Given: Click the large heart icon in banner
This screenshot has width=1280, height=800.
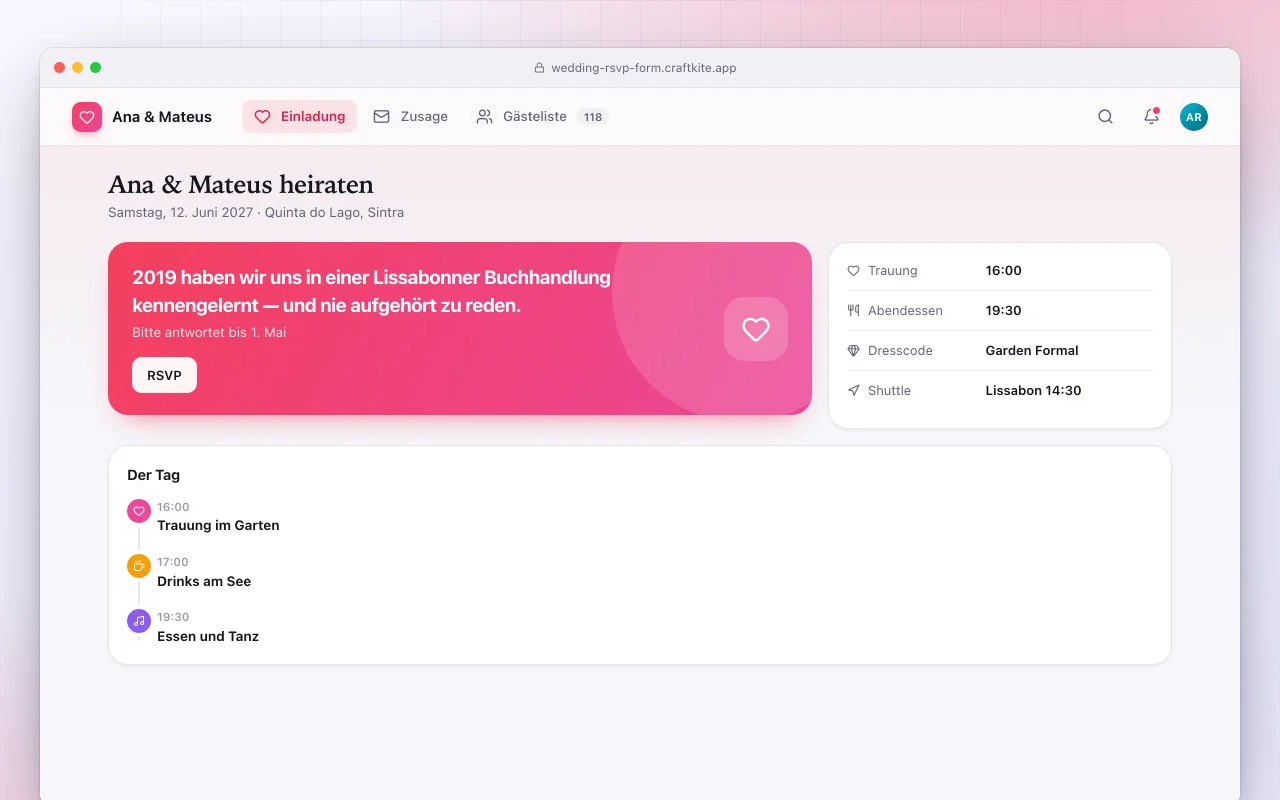Looking at the screenshot, I should click(x=756, y=329).
